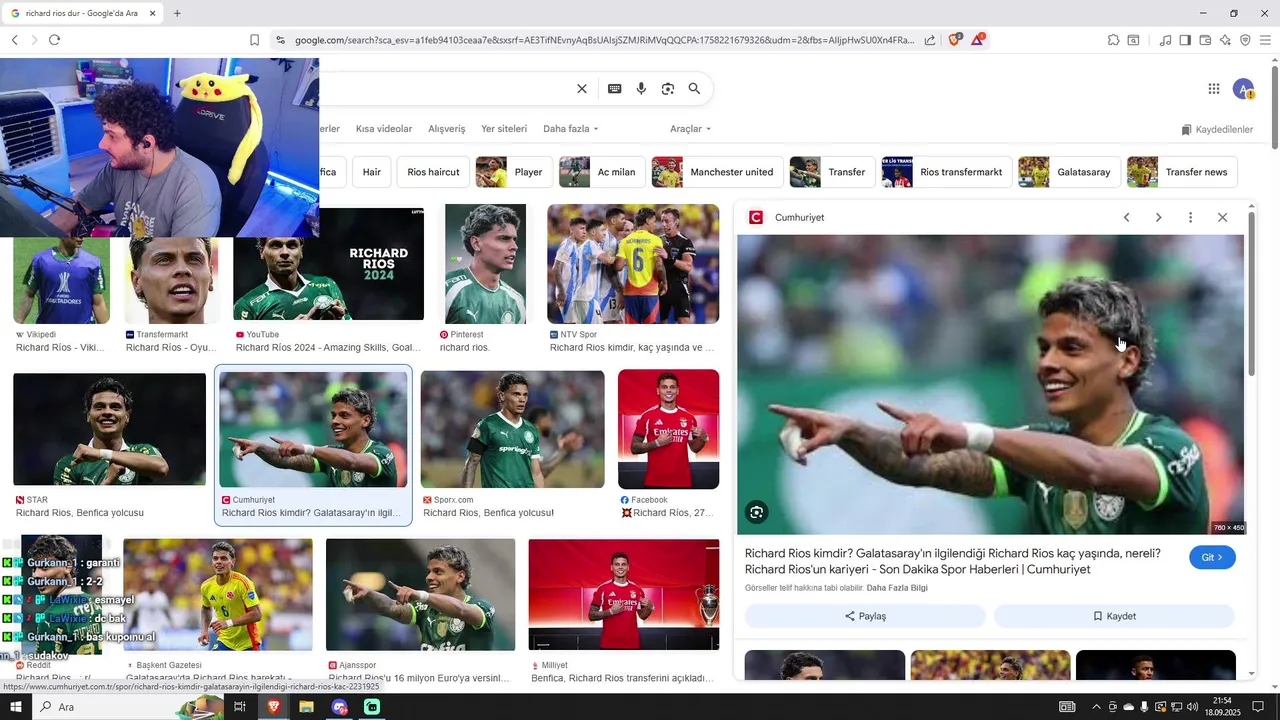The height and width of the screenshot is (720, 1280).
Task: Open NTV Spor Richard Rios kimdir thumbnail
Action: [x=633, y=264]
